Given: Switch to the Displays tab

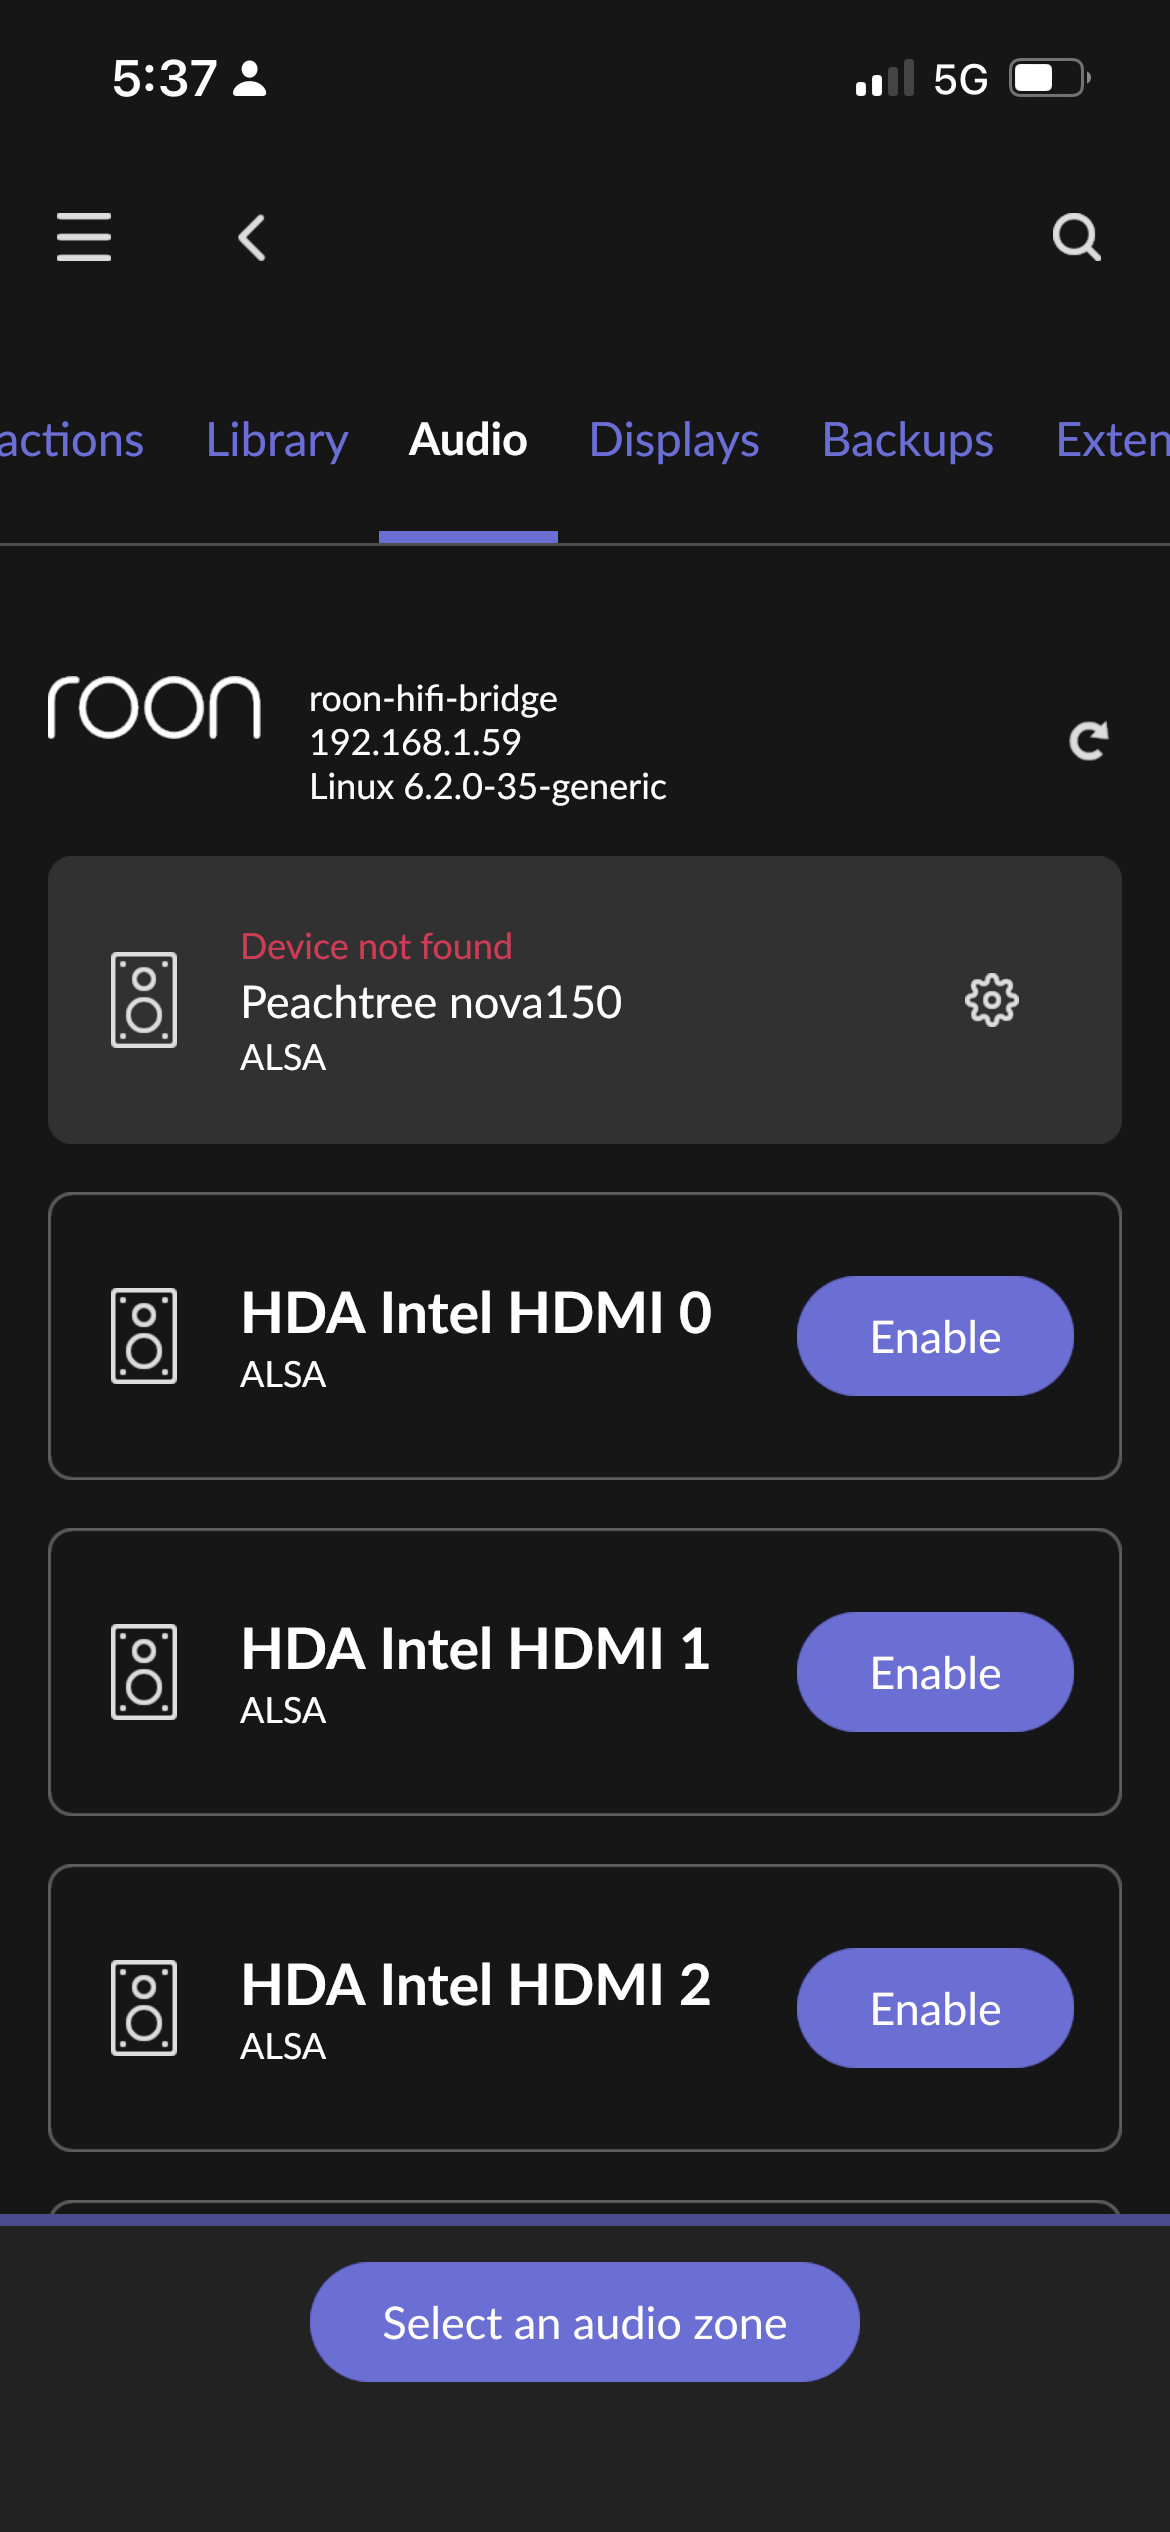Looking at the screenshot, I should coord(674,440).
